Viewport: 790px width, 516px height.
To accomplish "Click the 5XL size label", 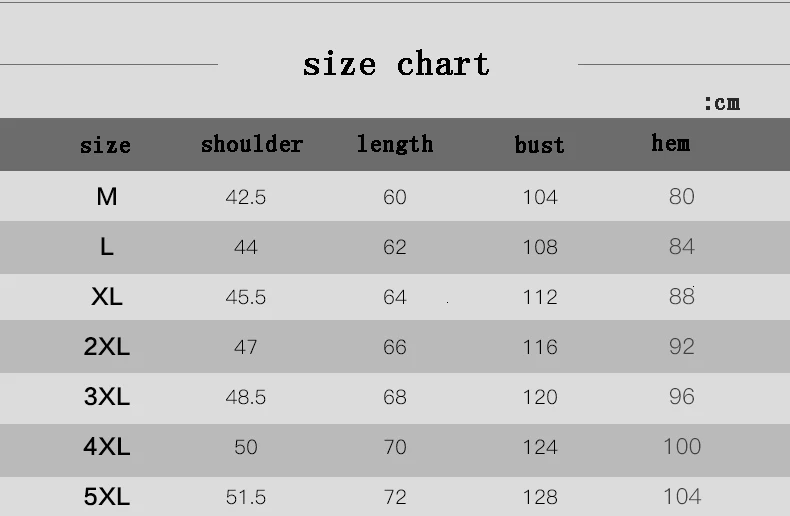I will coord(107,497).
